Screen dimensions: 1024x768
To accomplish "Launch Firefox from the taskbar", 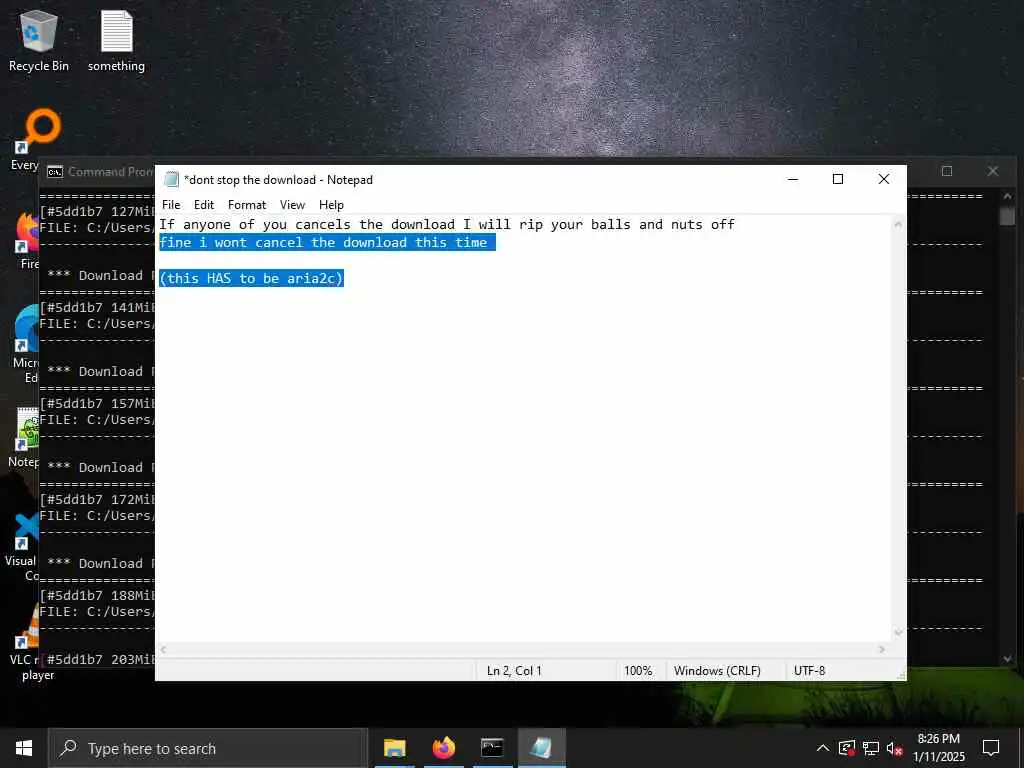I will tap(443, 748).
